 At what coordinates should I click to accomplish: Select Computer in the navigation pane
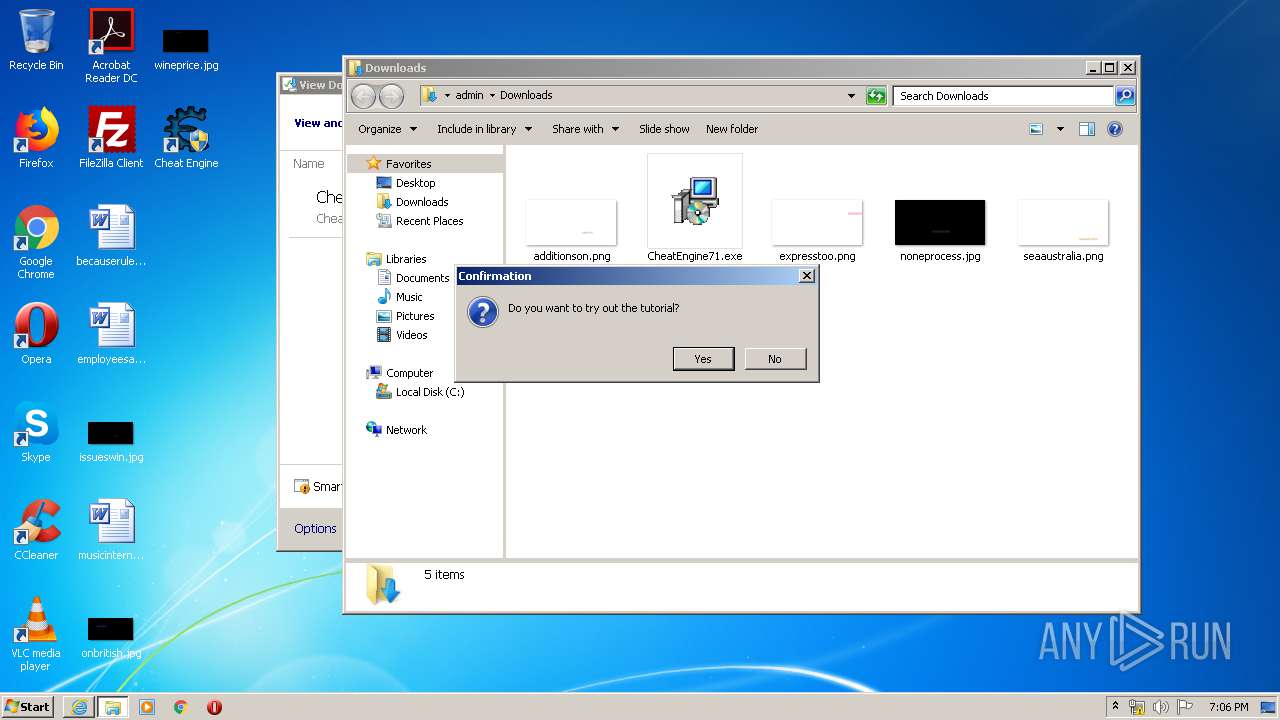click(409, 373)
